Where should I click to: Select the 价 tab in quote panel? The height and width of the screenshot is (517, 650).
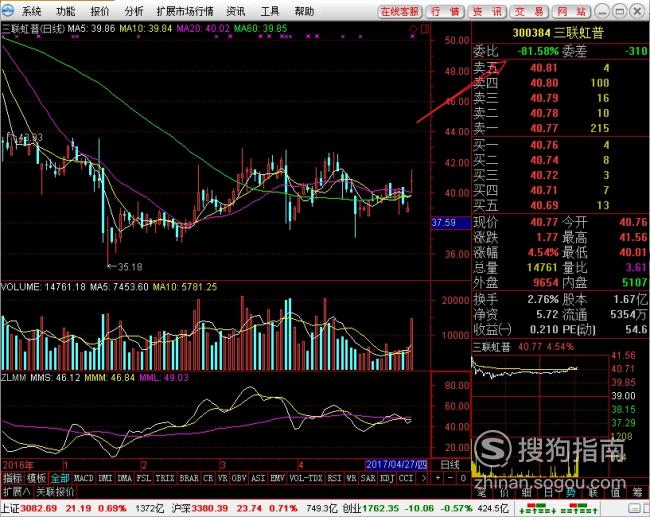click(x=504, y=492)
